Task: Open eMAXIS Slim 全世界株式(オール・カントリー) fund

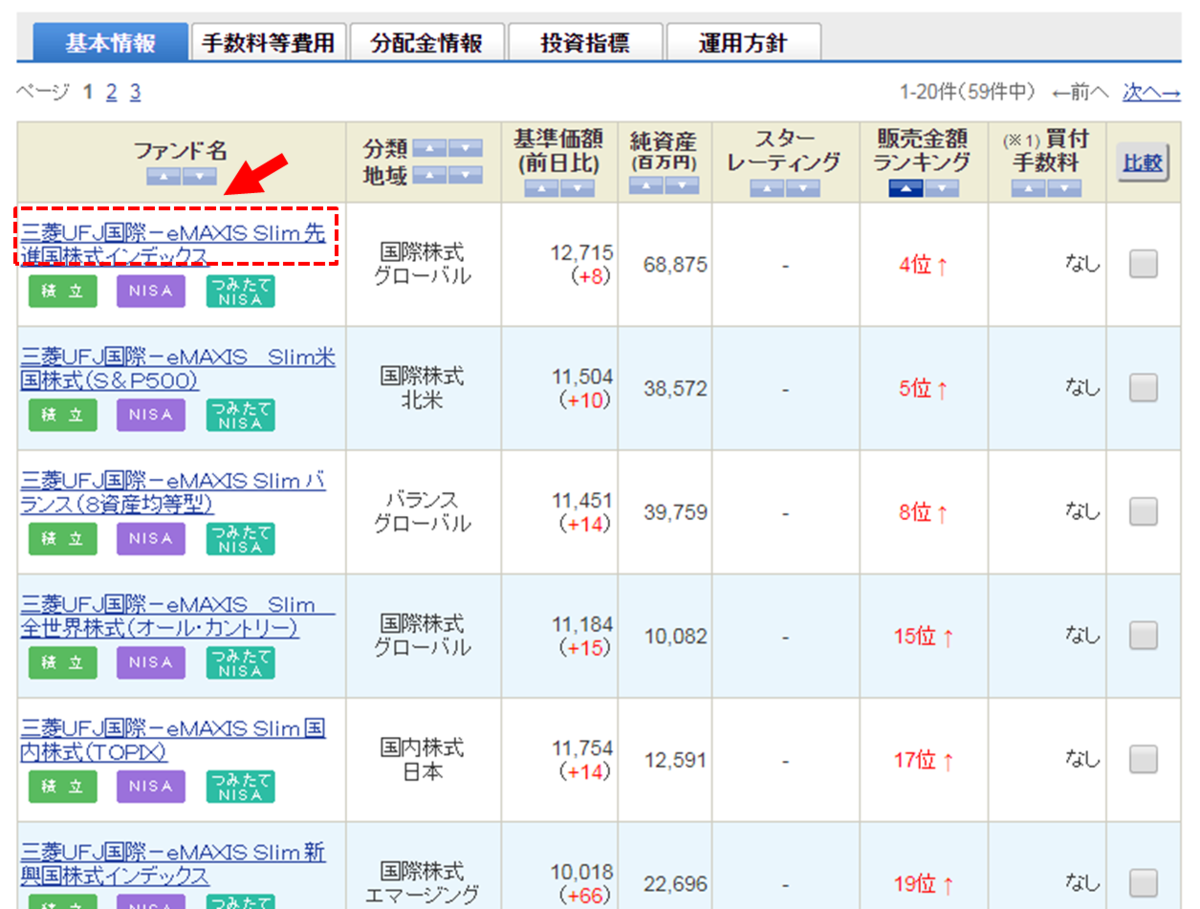Action: pos(178,617)
